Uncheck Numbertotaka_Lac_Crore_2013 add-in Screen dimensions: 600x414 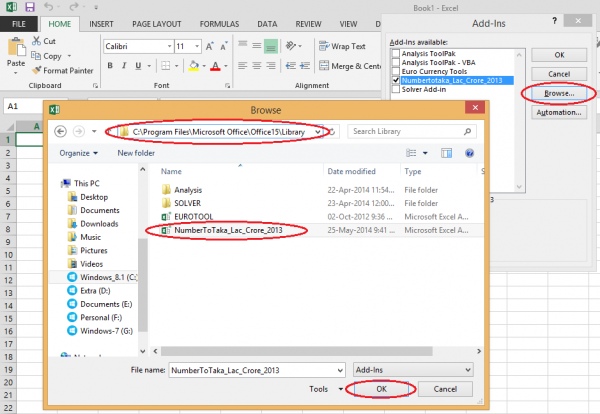396,80
